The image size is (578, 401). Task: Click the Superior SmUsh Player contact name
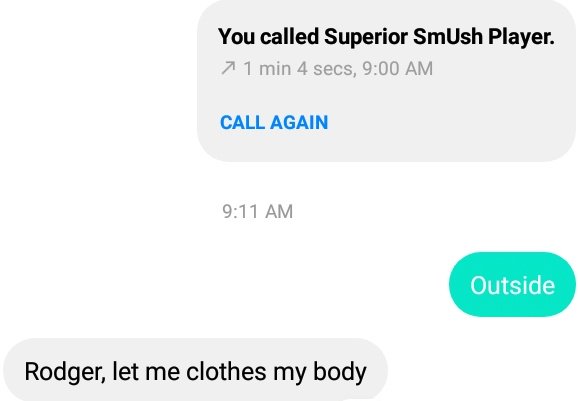coord(439,36)
